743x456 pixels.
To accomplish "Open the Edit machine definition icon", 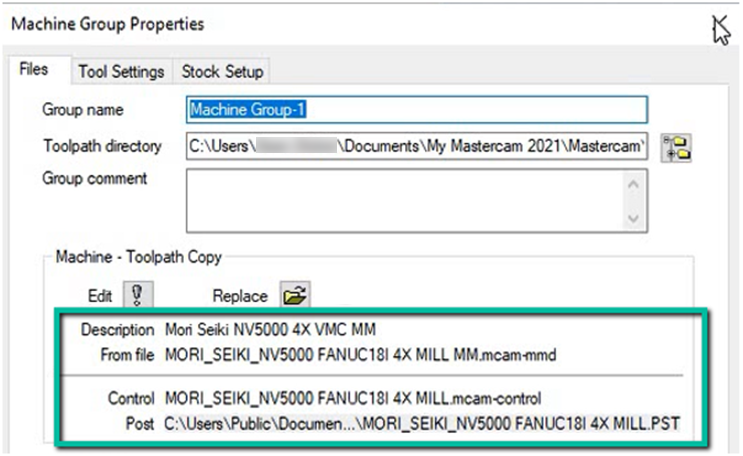I will click(138, 295).
